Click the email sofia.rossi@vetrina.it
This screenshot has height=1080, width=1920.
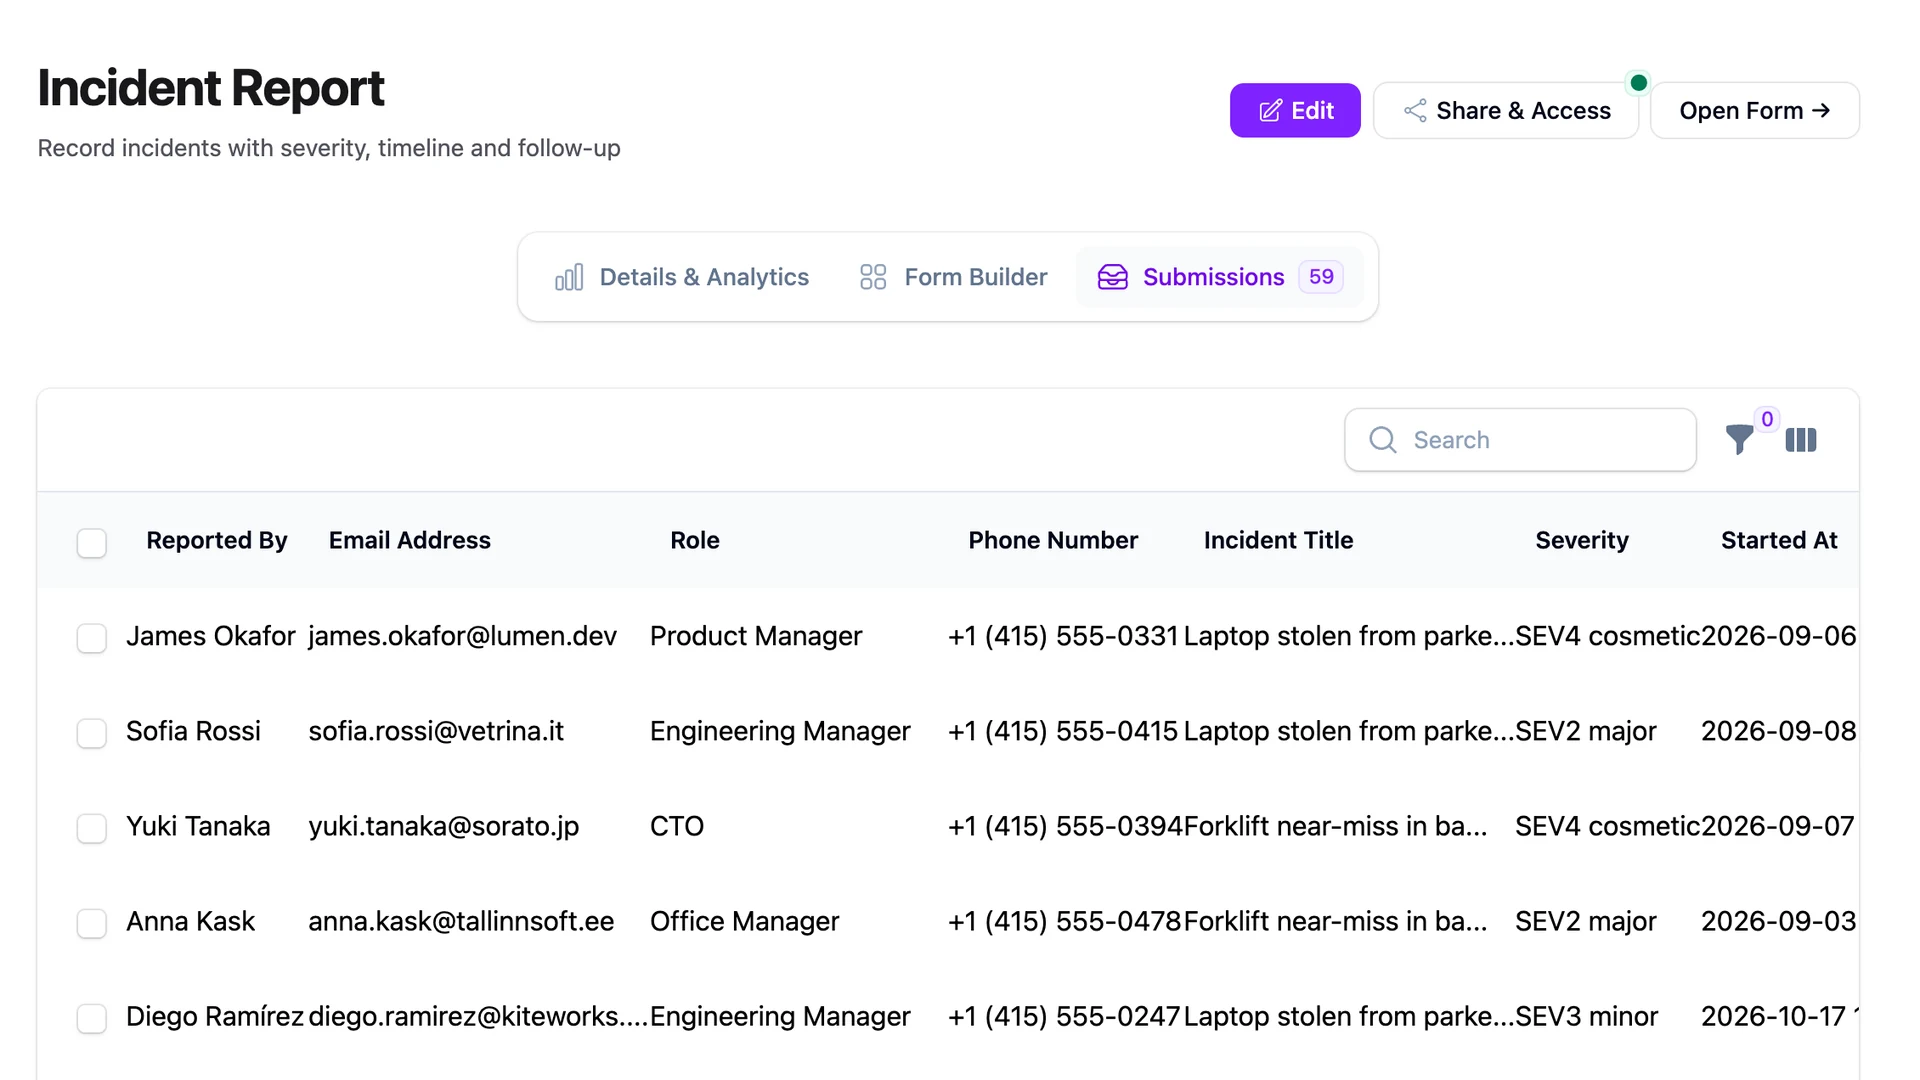point(436,731)
